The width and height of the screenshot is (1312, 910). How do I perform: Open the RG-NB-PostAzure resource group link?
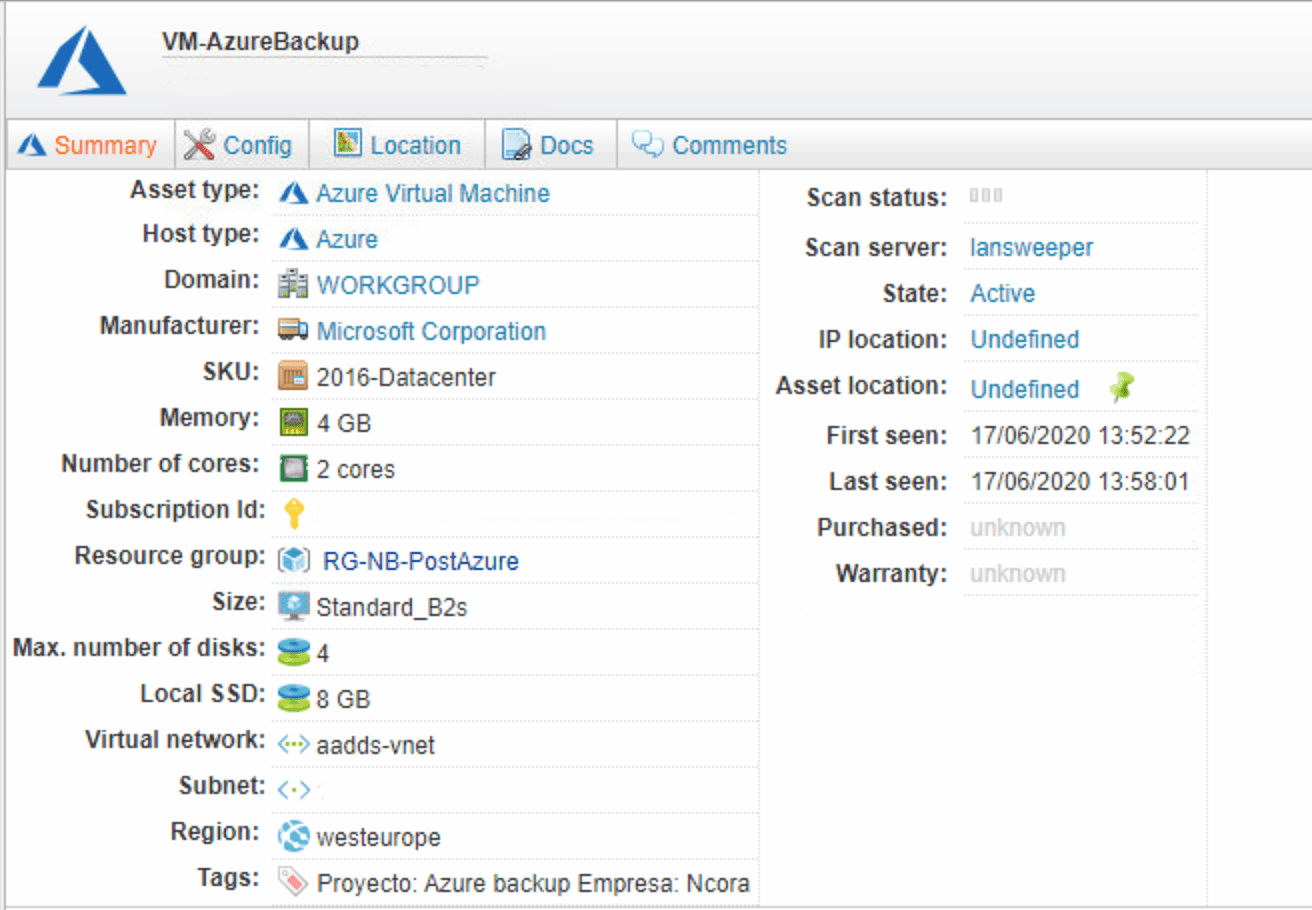[x=421, y=561]
